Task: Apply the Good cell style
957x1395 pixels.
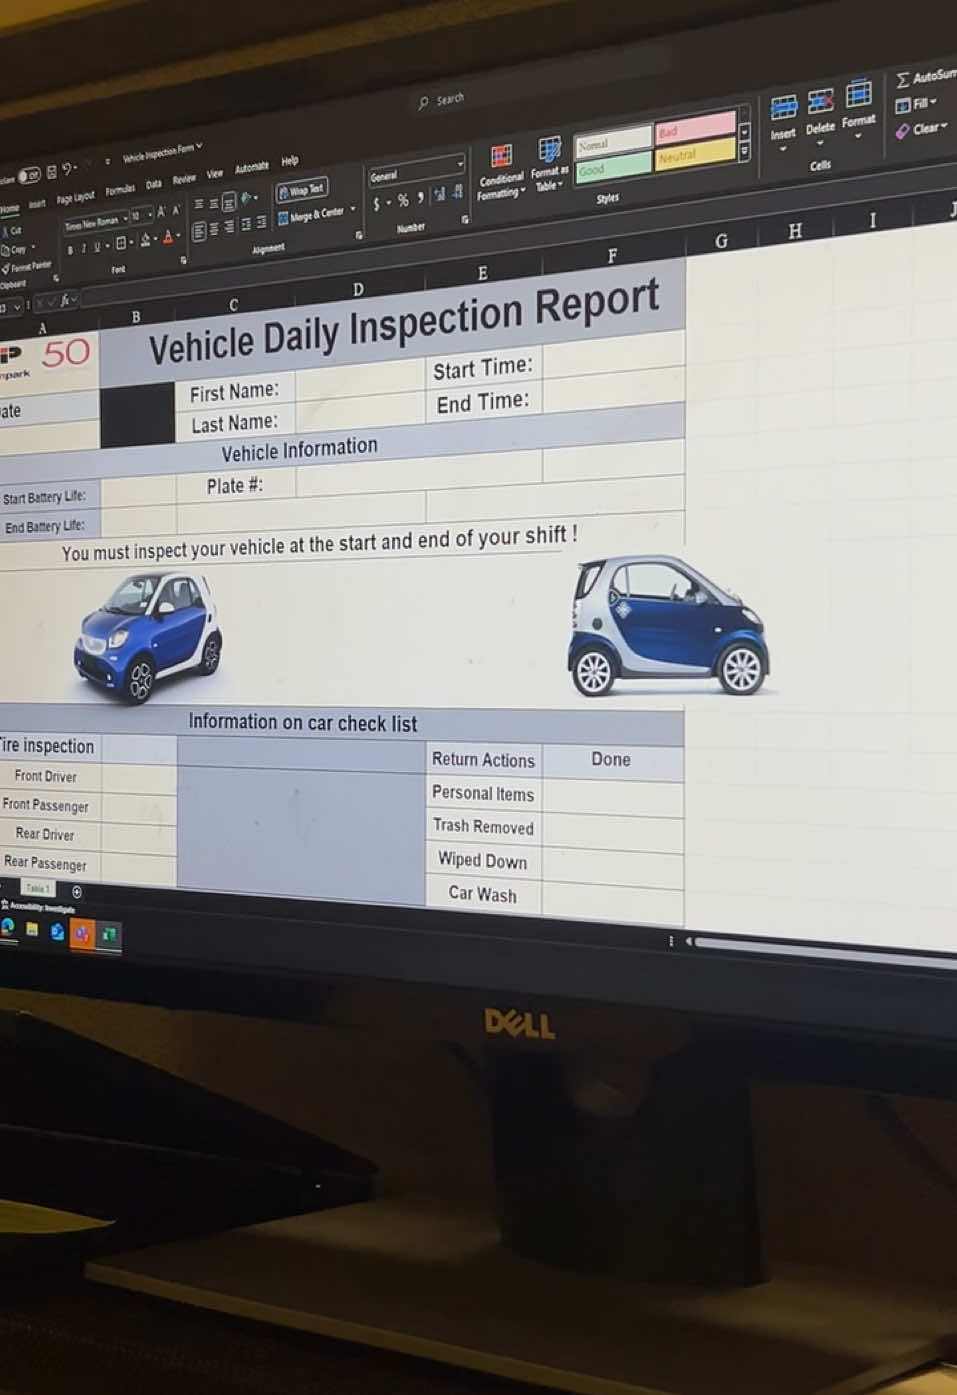Action: [615, 167]
